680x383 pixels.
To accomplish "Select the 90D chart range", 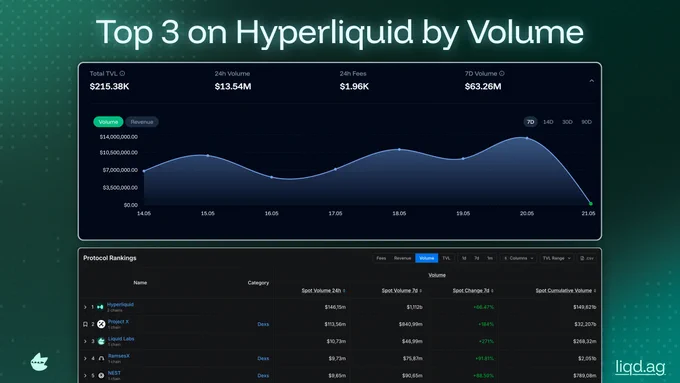I will pos(586,122).
